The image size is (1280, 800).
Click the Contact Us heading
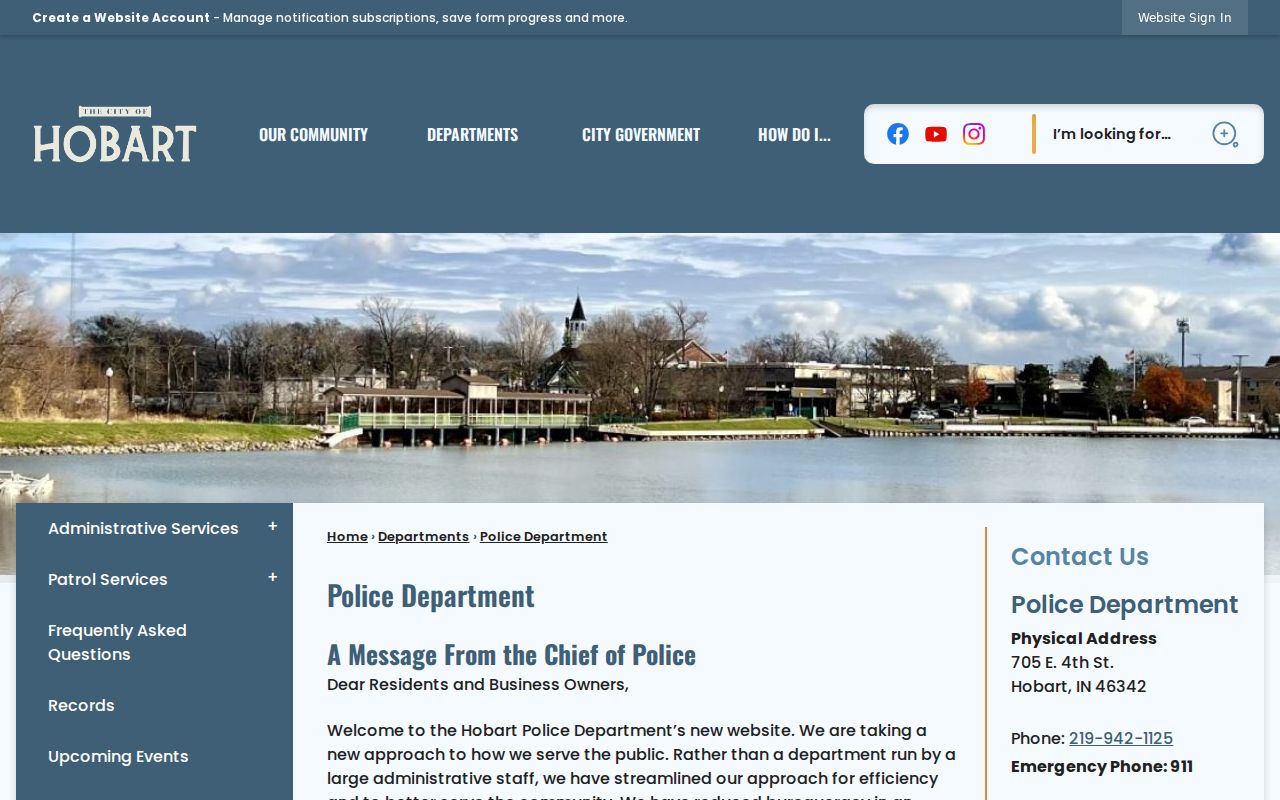[1080, 557]
